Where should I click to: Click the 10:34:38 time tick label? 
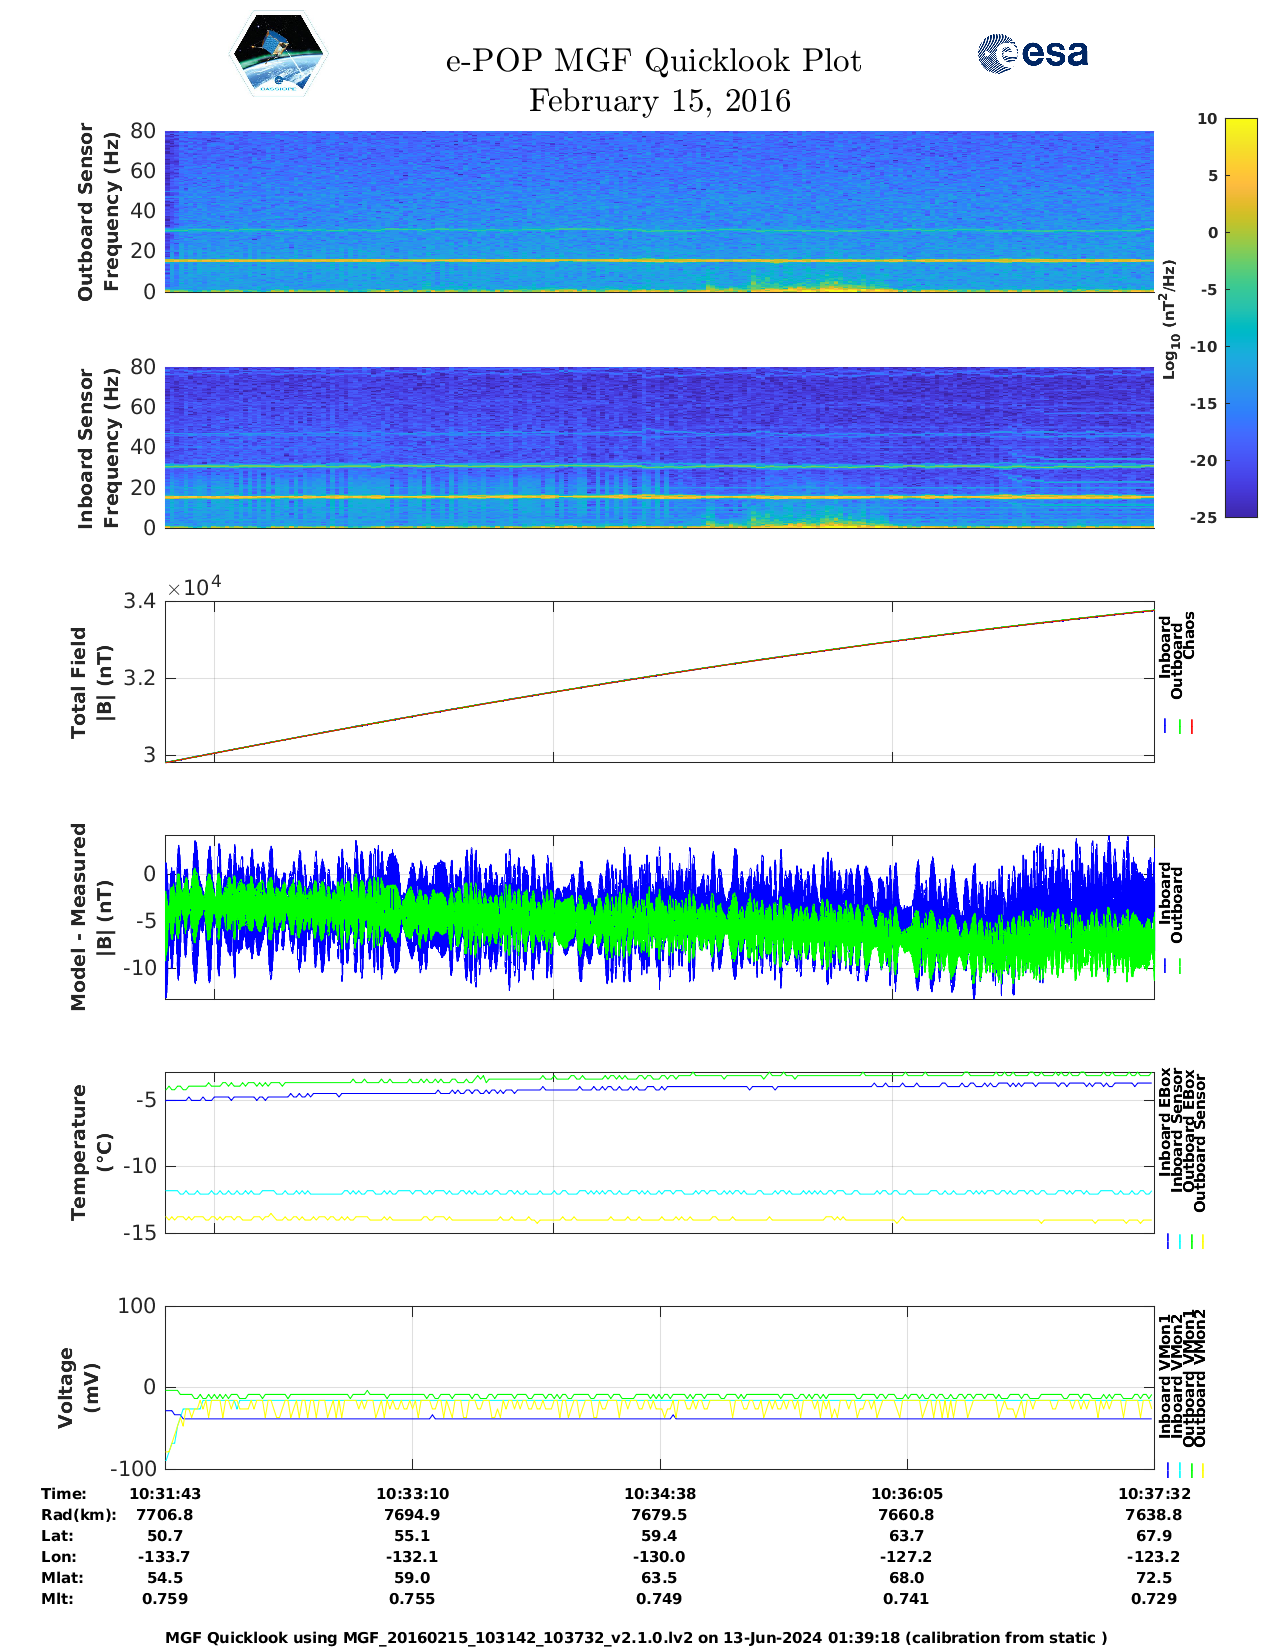click(x=659, y=1493)
